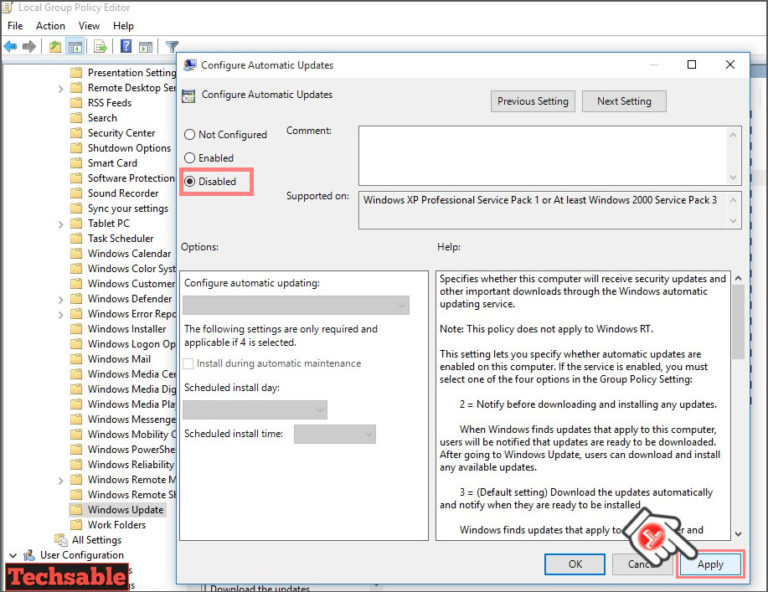Click the Back arrow toolbar icon

[x=10, y=46]
